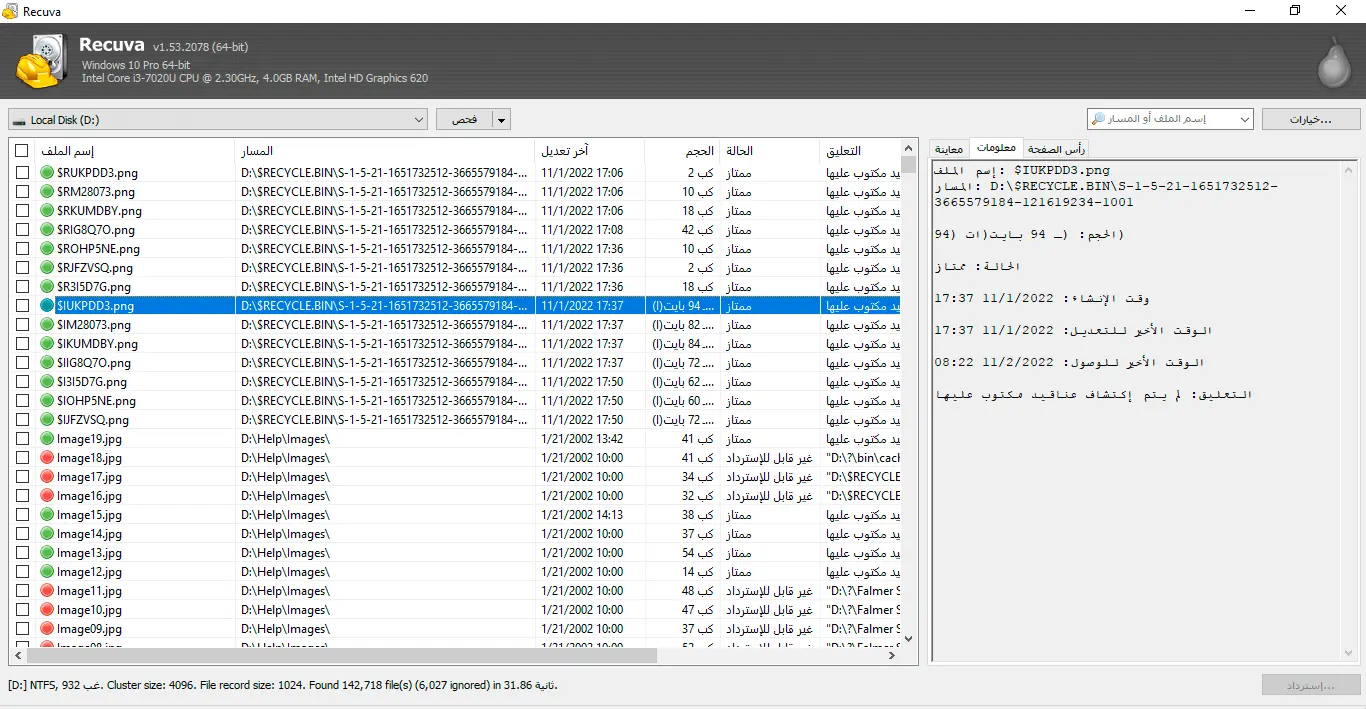1366x709 pixels.
Task: Click the drive icon beside Local Disk (D:)
Action: (19, 120)
